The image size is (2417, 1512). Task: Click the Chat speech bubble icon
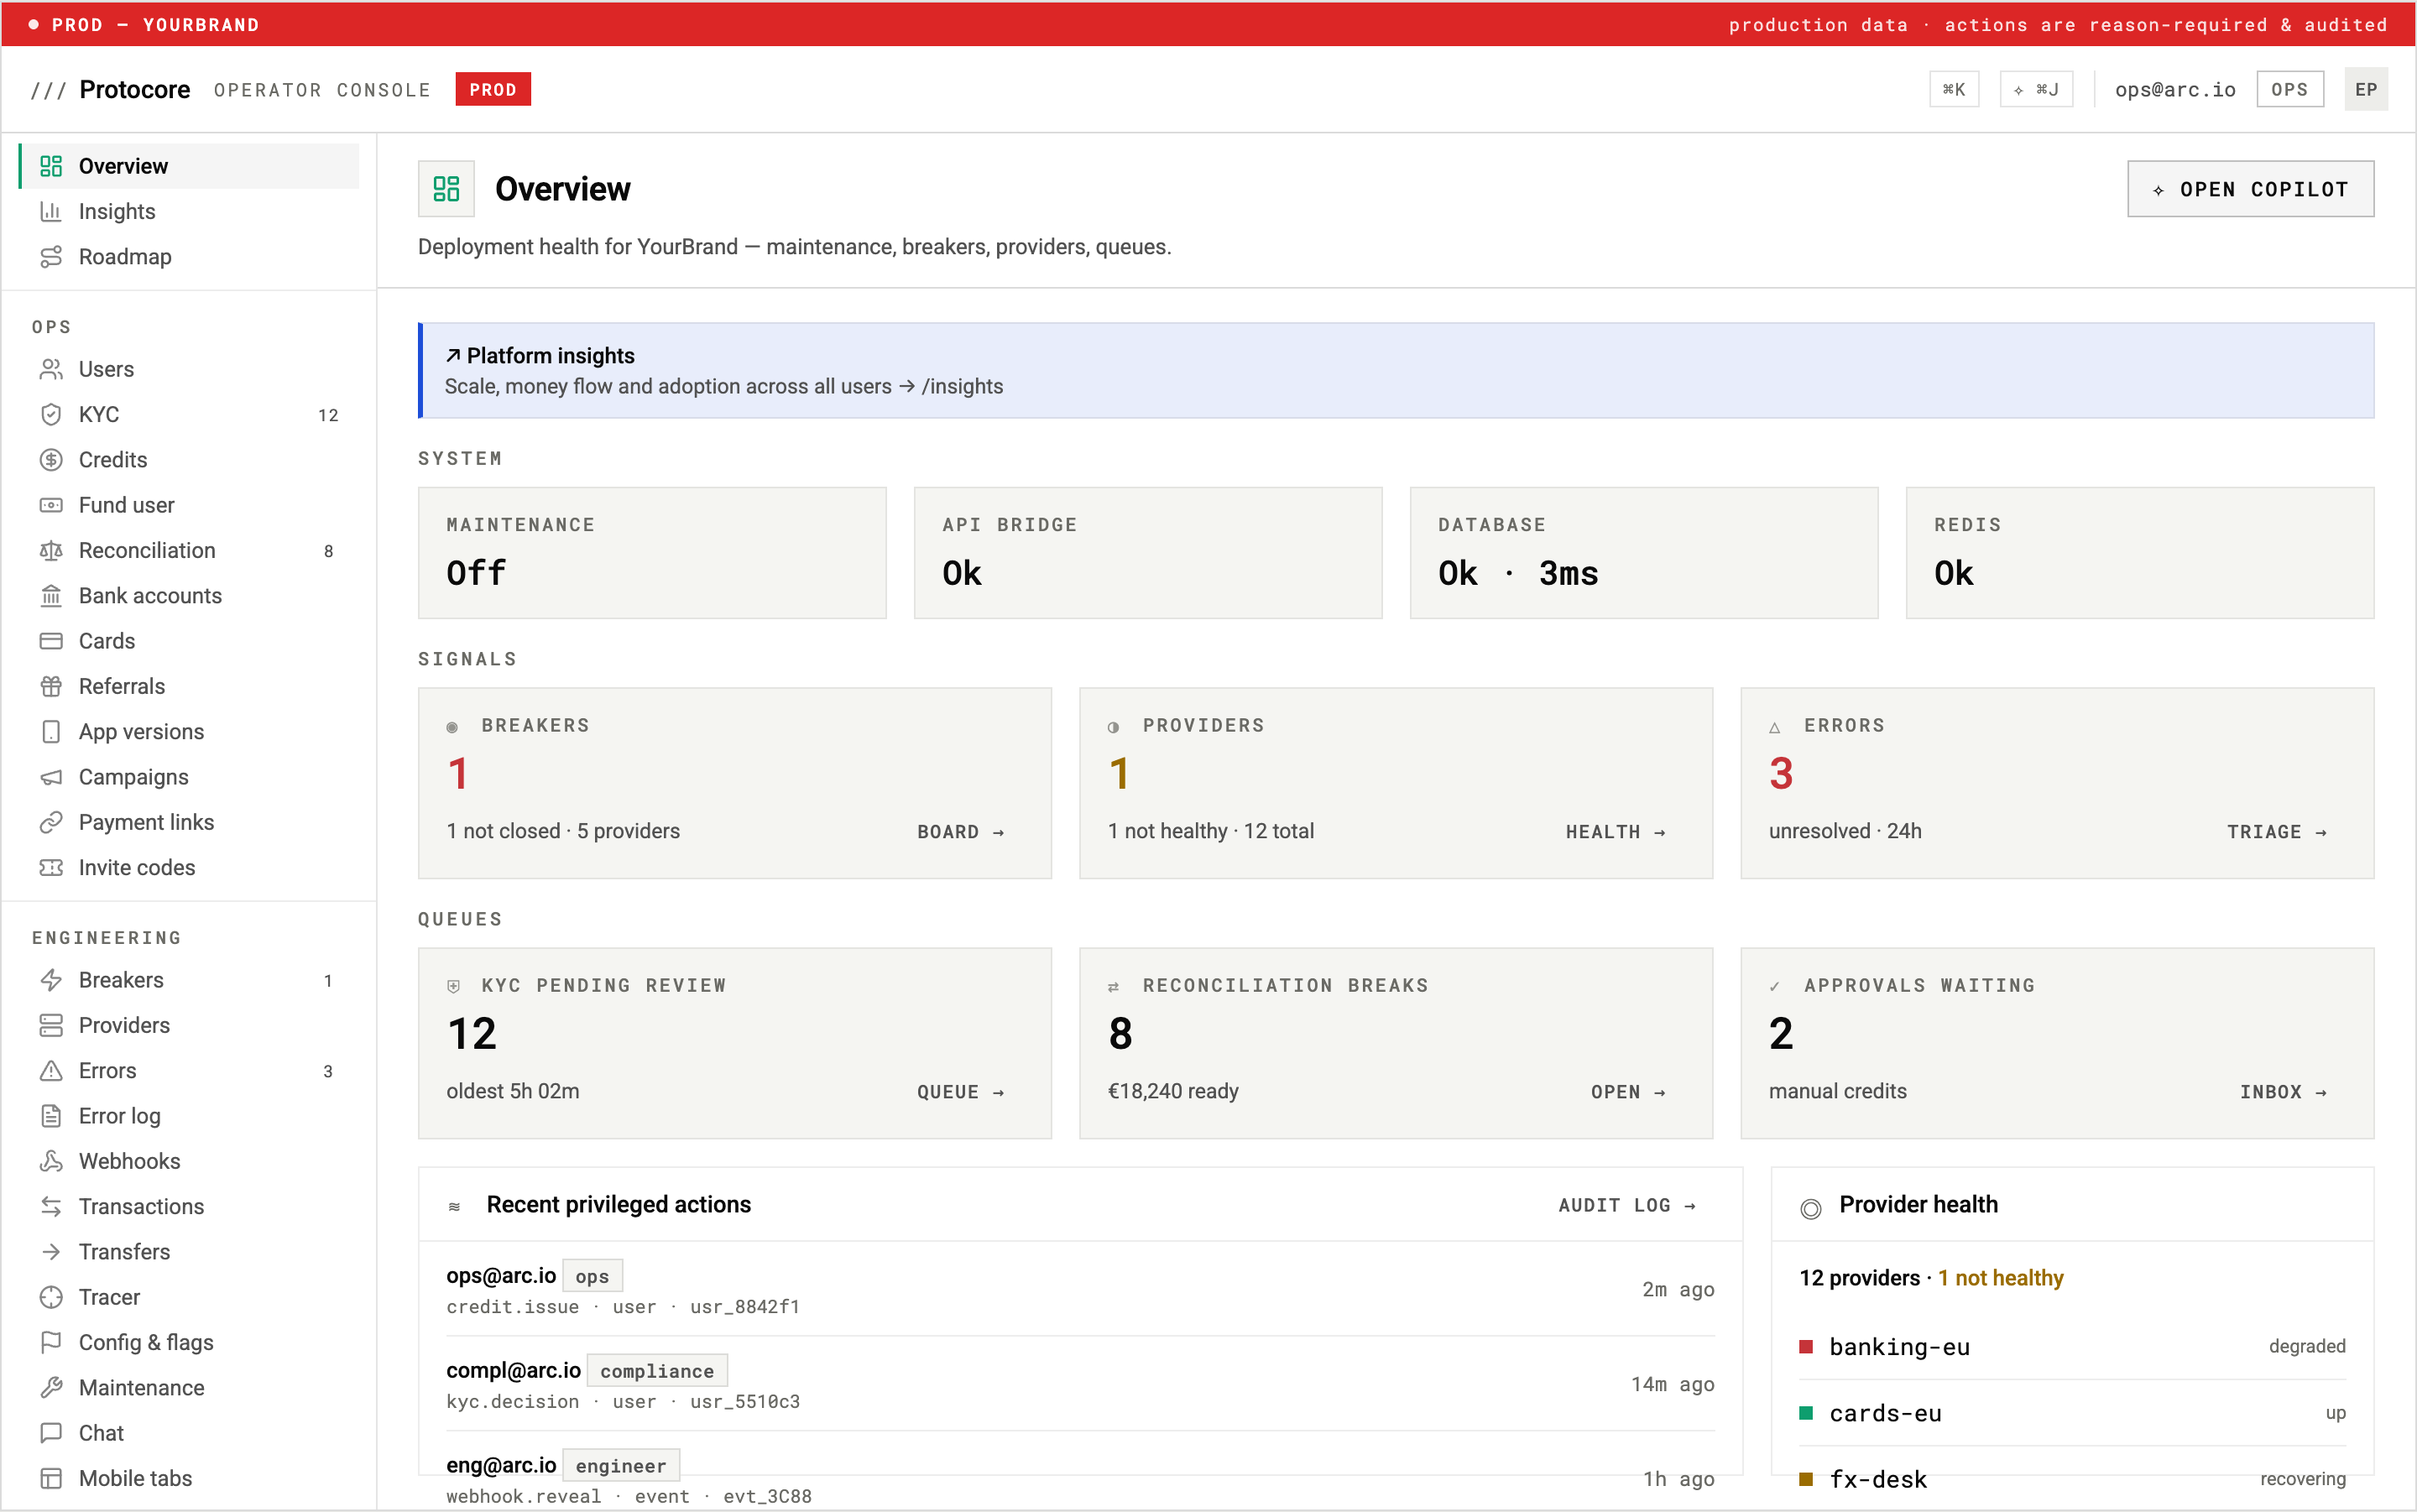[x=51, y=1433]
